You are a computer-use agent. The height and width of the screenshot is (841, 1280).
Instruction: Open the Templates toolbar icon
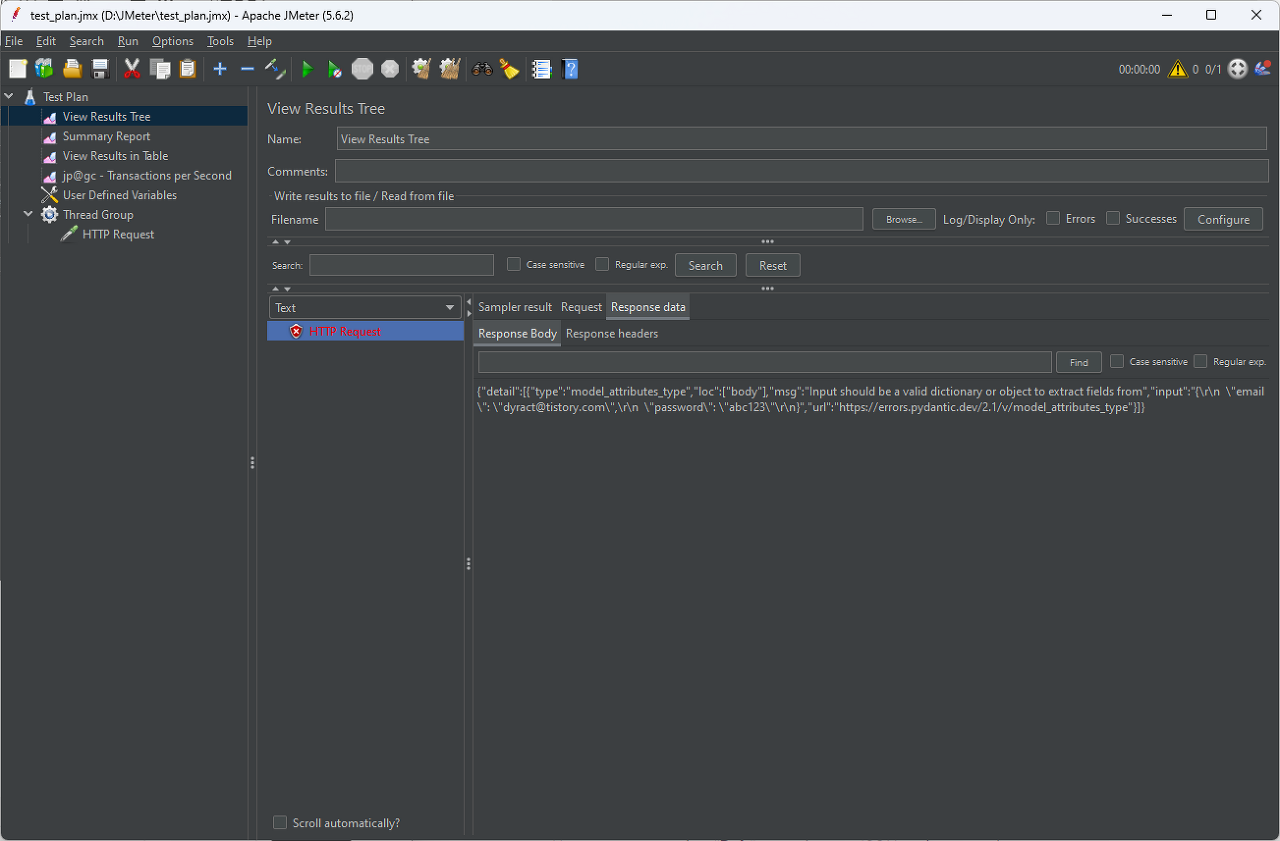click(x=44, y=69)
